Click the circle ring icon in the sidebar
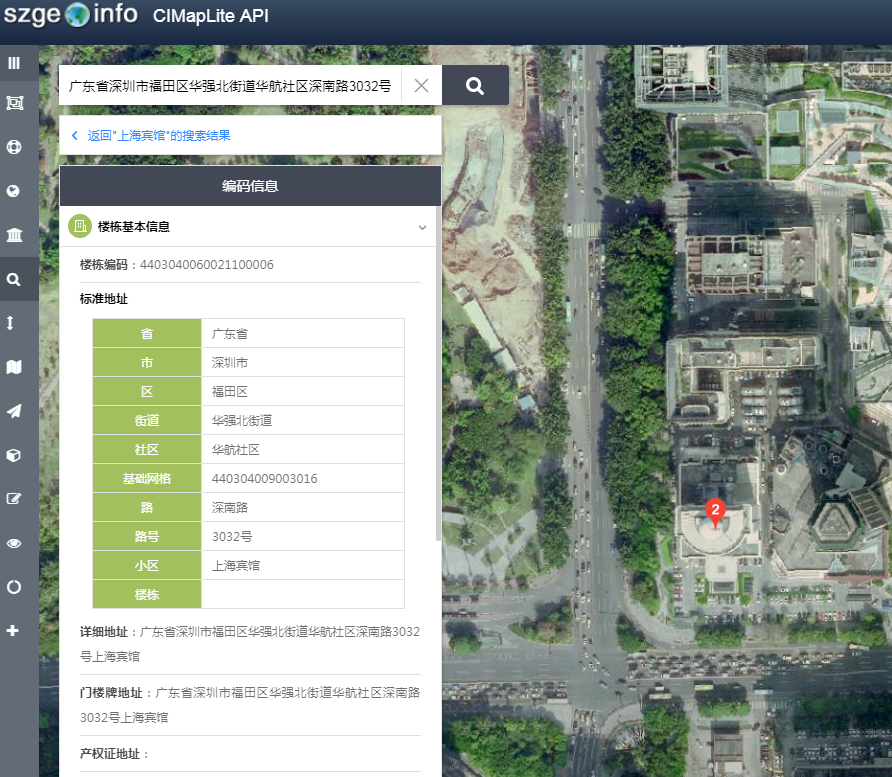This screenshot has height=777, width=892. tap(14, 587)
